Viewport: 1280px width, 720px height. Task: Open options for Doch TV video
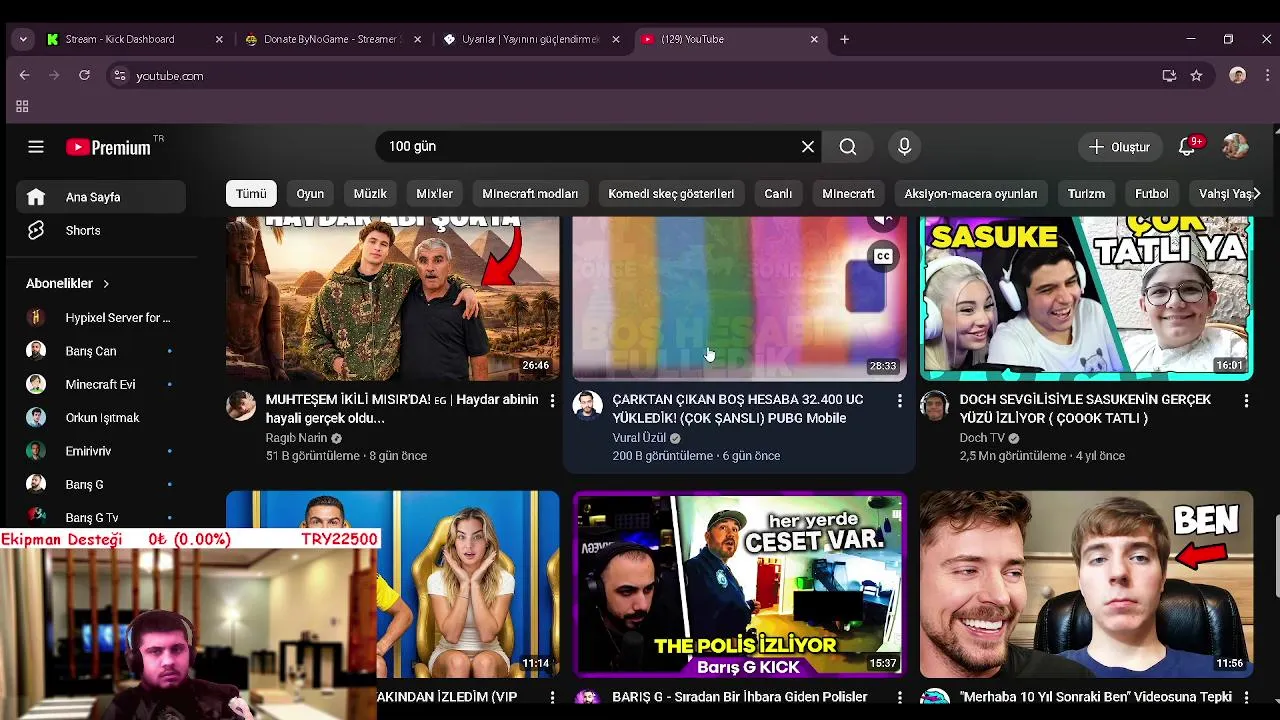tap(1246, 400)
